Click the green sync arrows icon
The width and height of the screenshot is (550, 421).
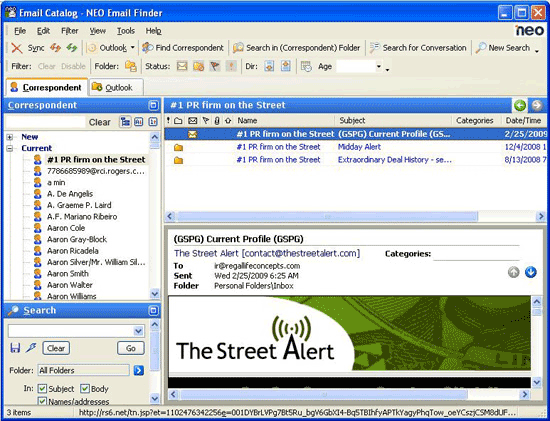[72, 48]
